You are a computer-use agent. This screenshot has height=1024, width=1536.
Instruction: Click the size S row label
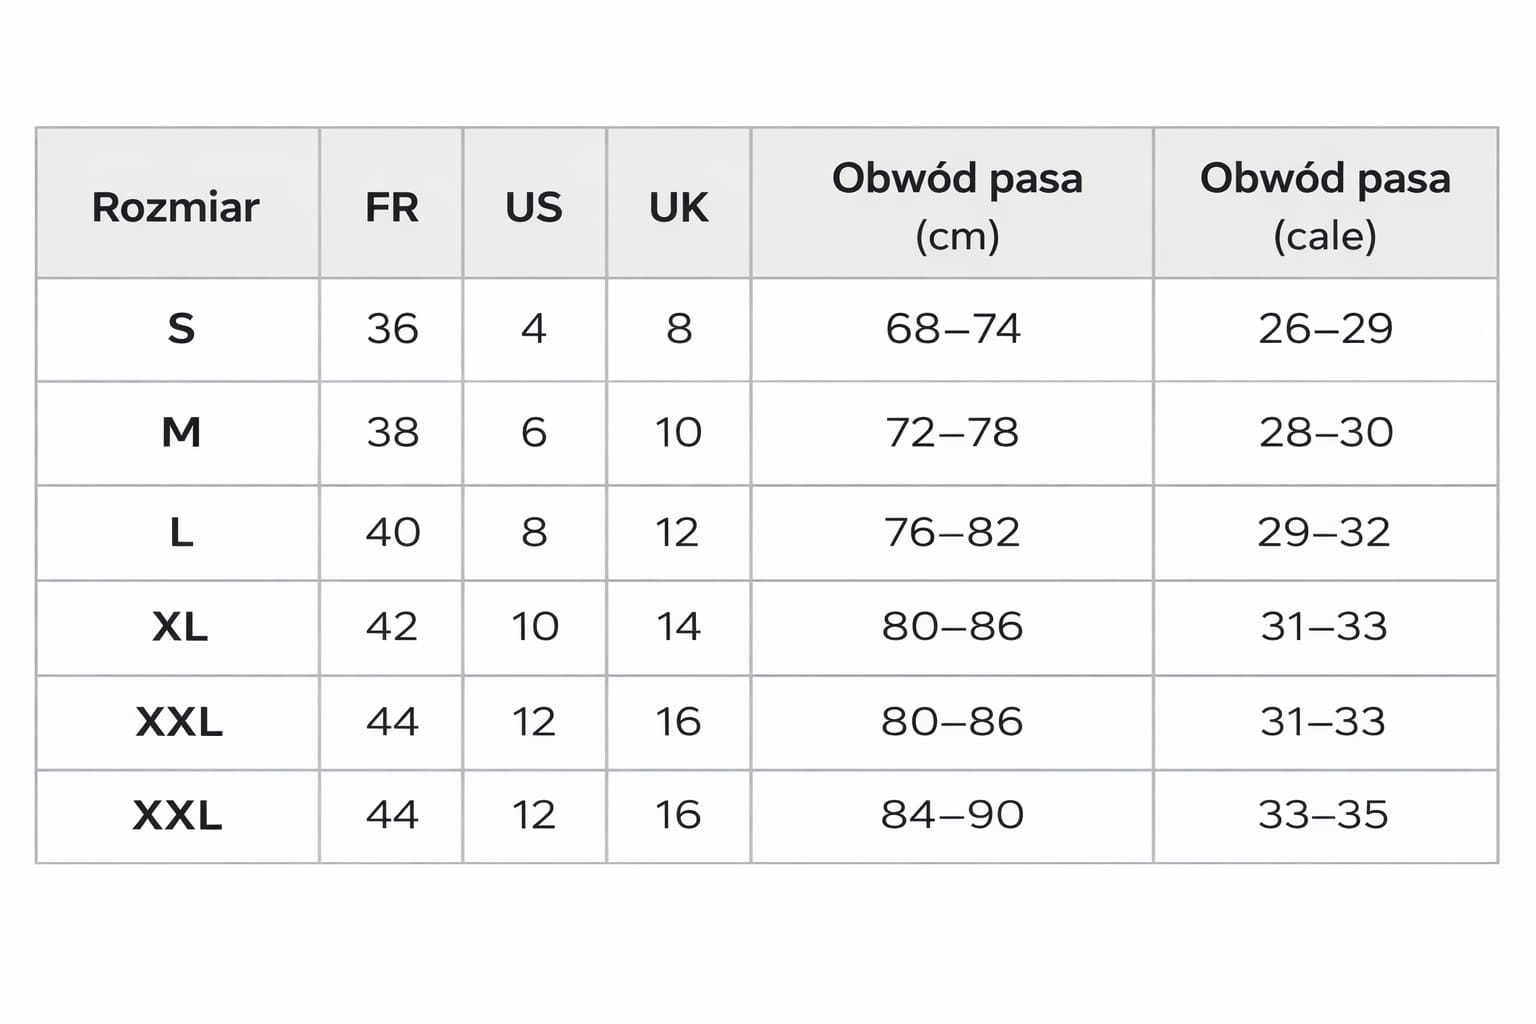[180, 329]
